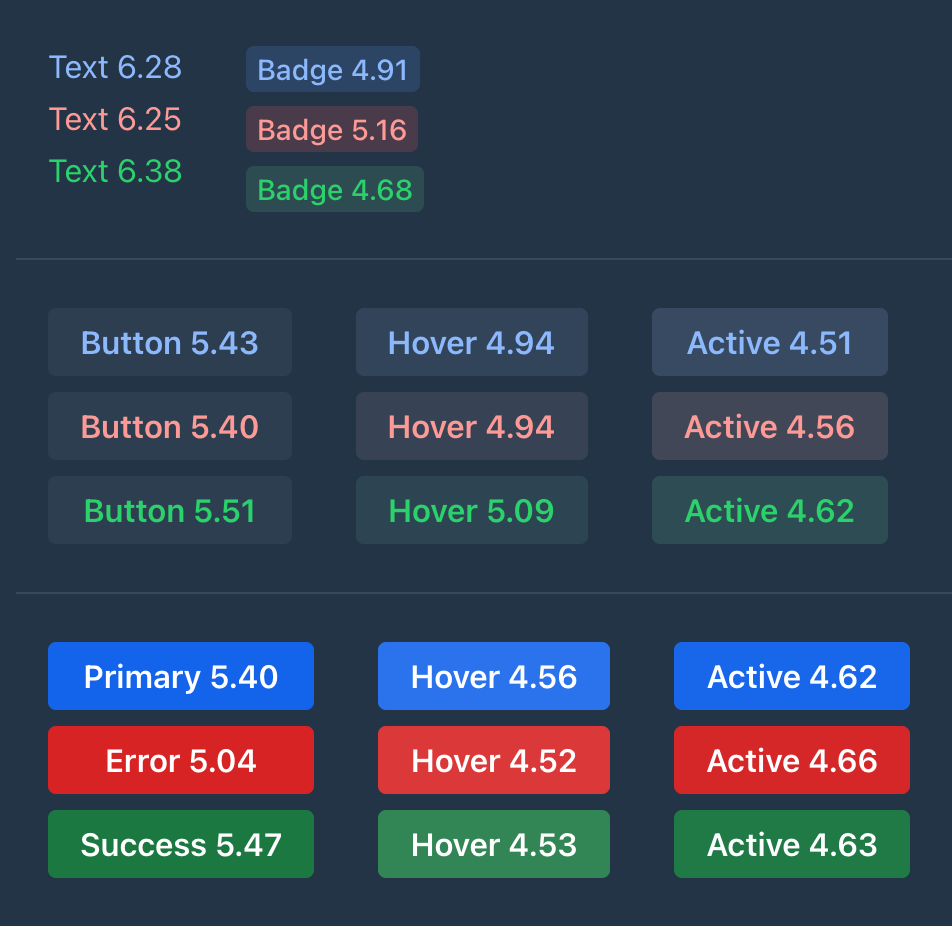Viewport: 952px width, 926px height.
Task: Select the 'Button 5.51' green button
Action: point(169,510)
